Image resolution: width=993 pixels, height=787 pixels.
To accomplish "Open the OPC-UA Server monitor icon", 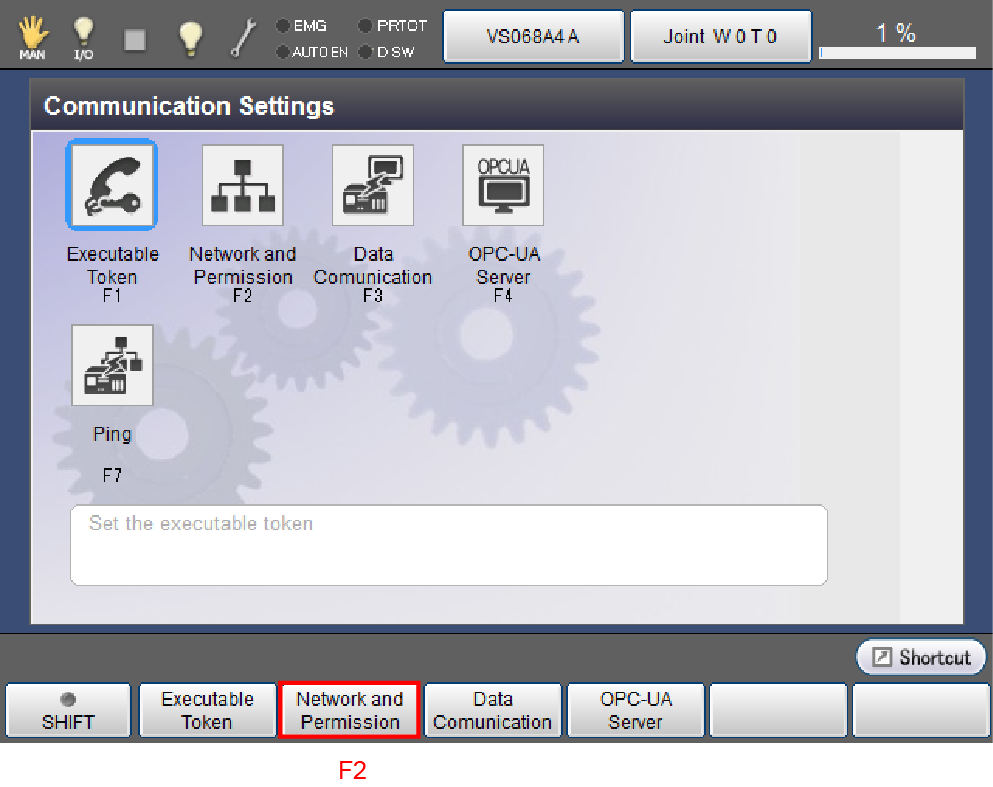I will click(x=502, y=185).
